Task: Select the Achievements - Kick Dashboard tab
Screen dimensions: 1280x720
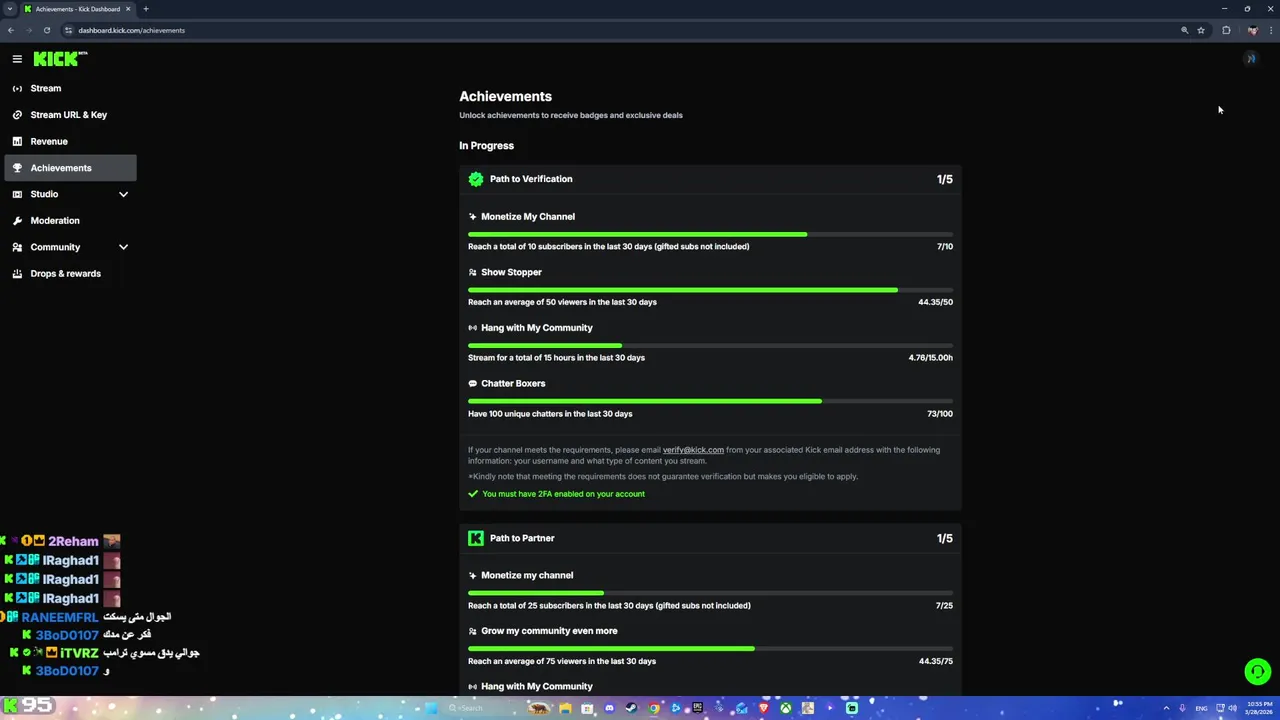Action: tap(78, 9)
